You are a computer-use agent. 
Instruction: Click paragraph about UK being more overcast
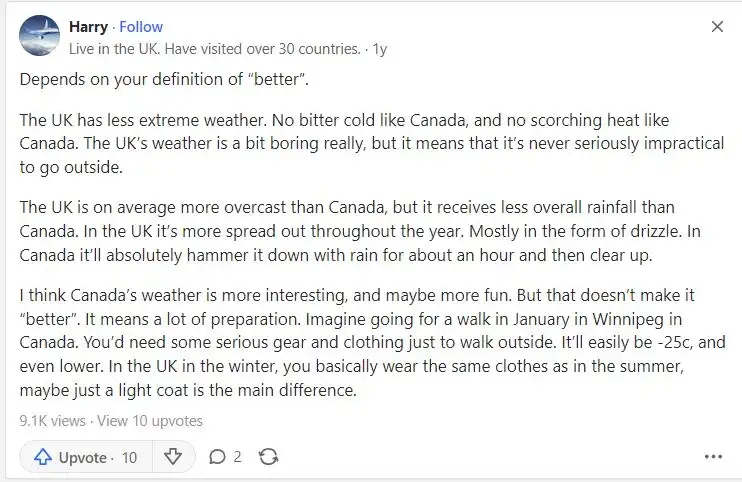360,231
